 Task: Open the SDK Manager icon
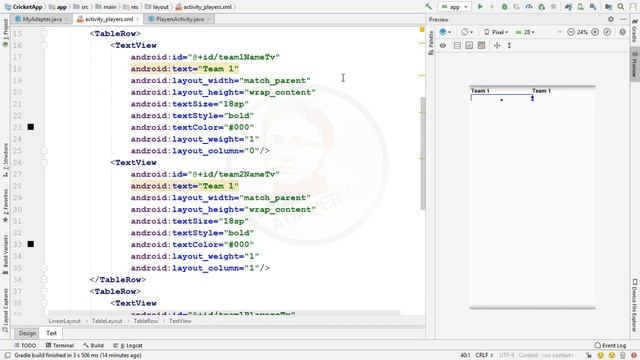coord(593,7)
